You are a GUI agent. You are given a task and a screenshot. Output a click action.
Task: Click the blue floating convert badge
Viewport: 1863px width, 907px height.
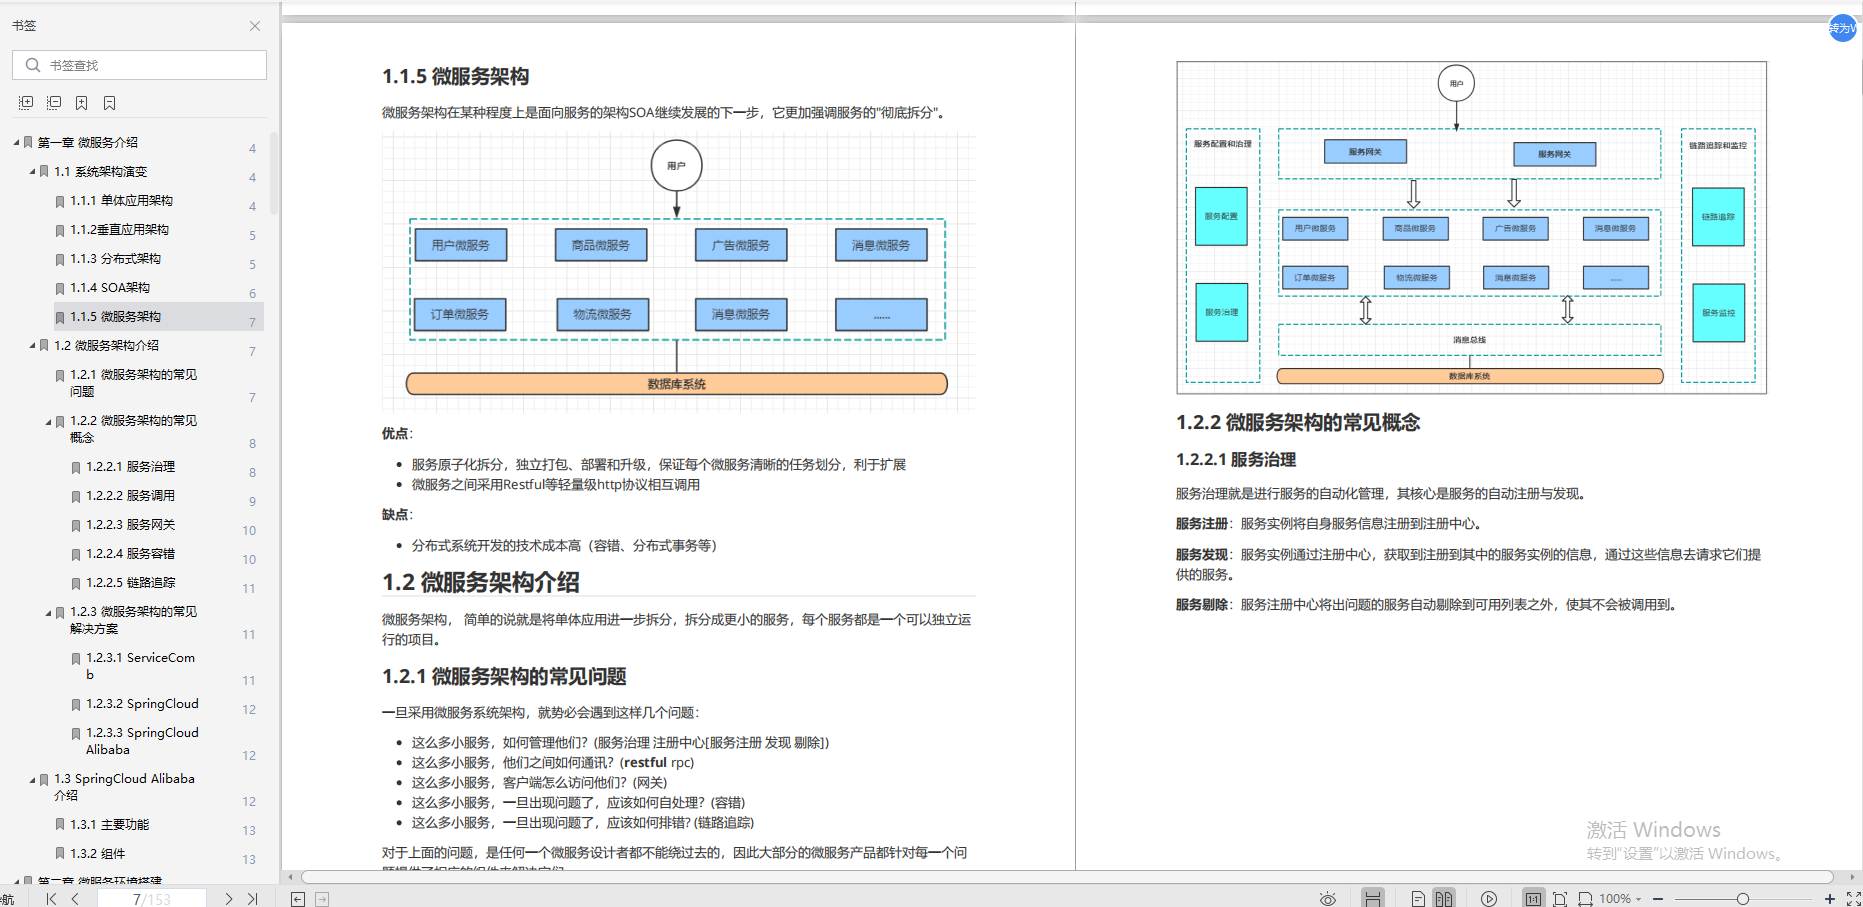point(1842,28)
